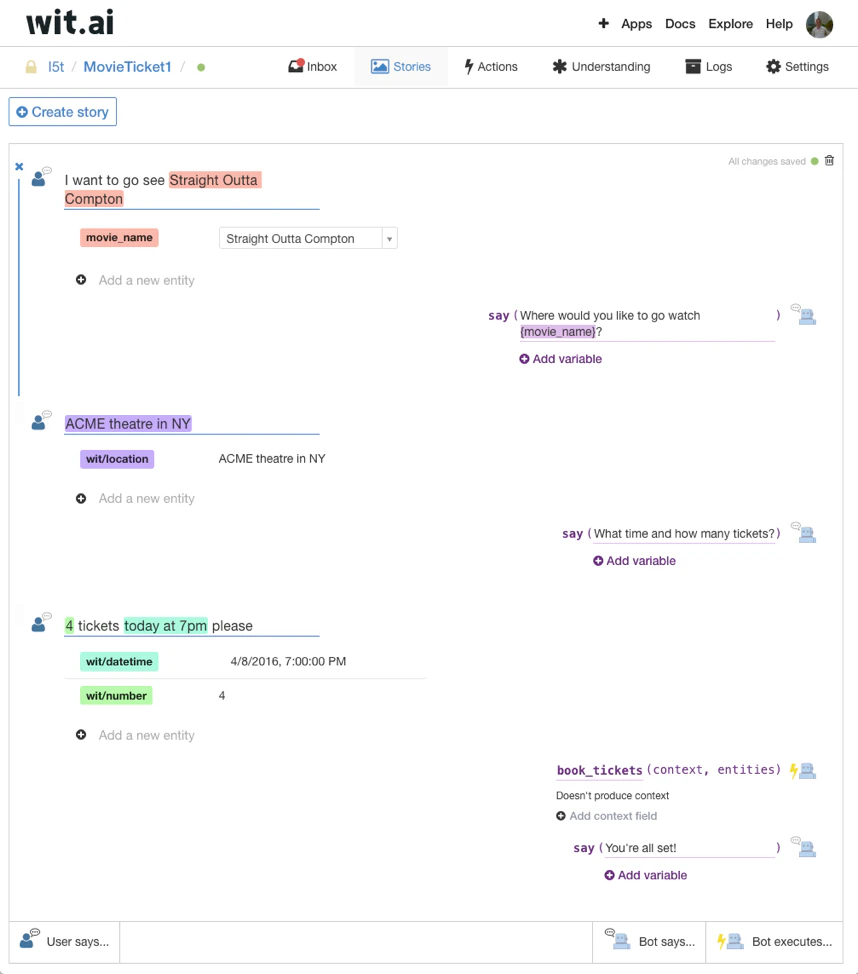Click your profile avatar in the top right
Image resolution: width=858 pixels, height=974 pixels.
click(x=820, y=24)
